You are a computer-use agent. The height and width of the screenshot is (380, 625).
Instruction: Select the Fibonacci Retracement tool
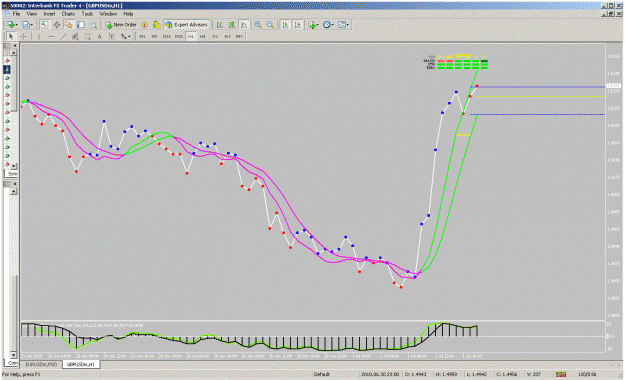tap(87, 36)
